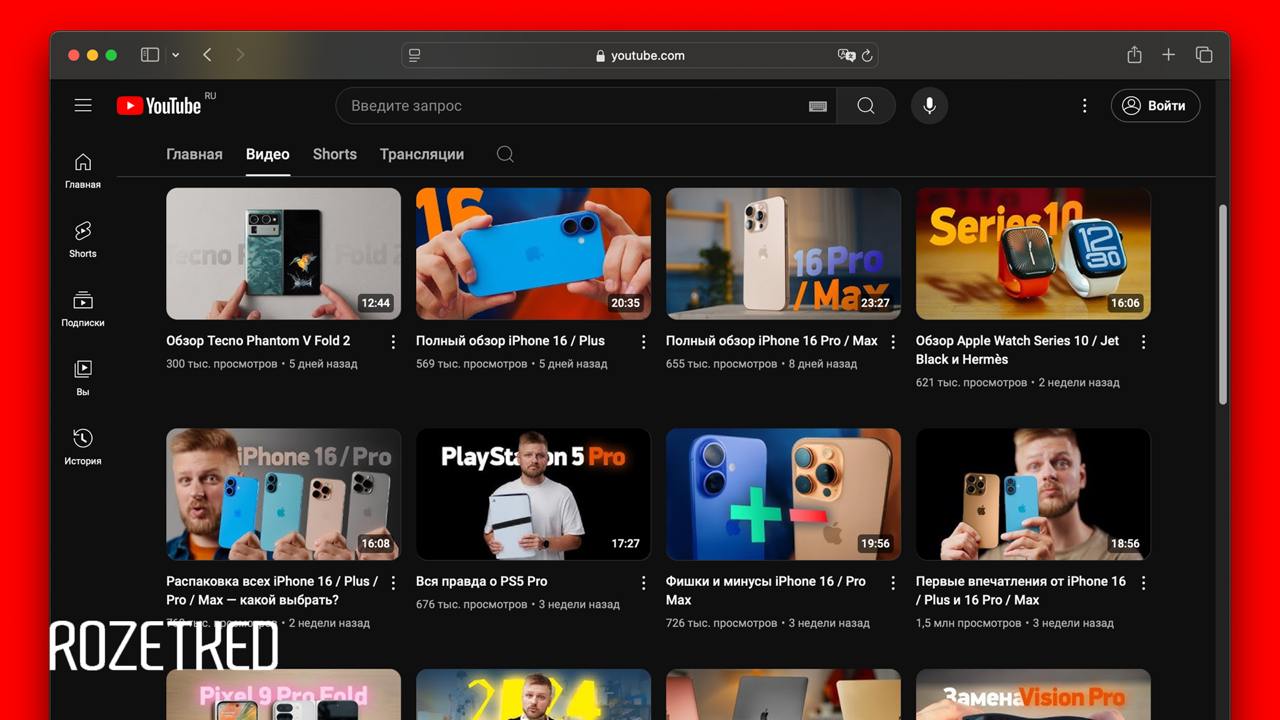The height and width of the screenshot is (720, 1280).
Task: Open PlayStation 5 Pro thumbnail
Action: click(x=533, y=494)
